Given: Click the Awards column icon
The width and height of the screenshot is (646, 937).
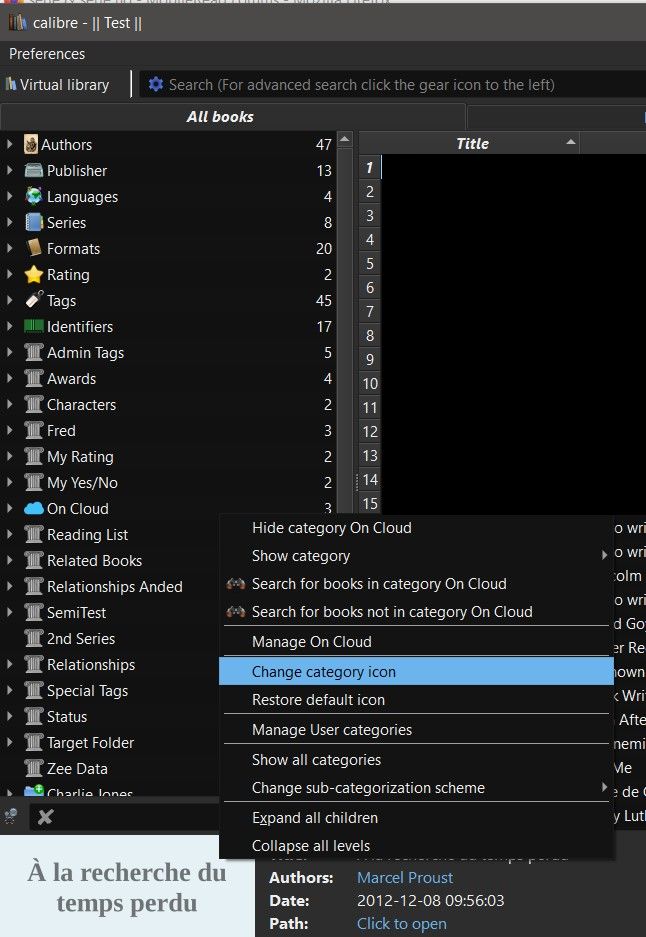Looking at the screenshot, I should [33, 379].
